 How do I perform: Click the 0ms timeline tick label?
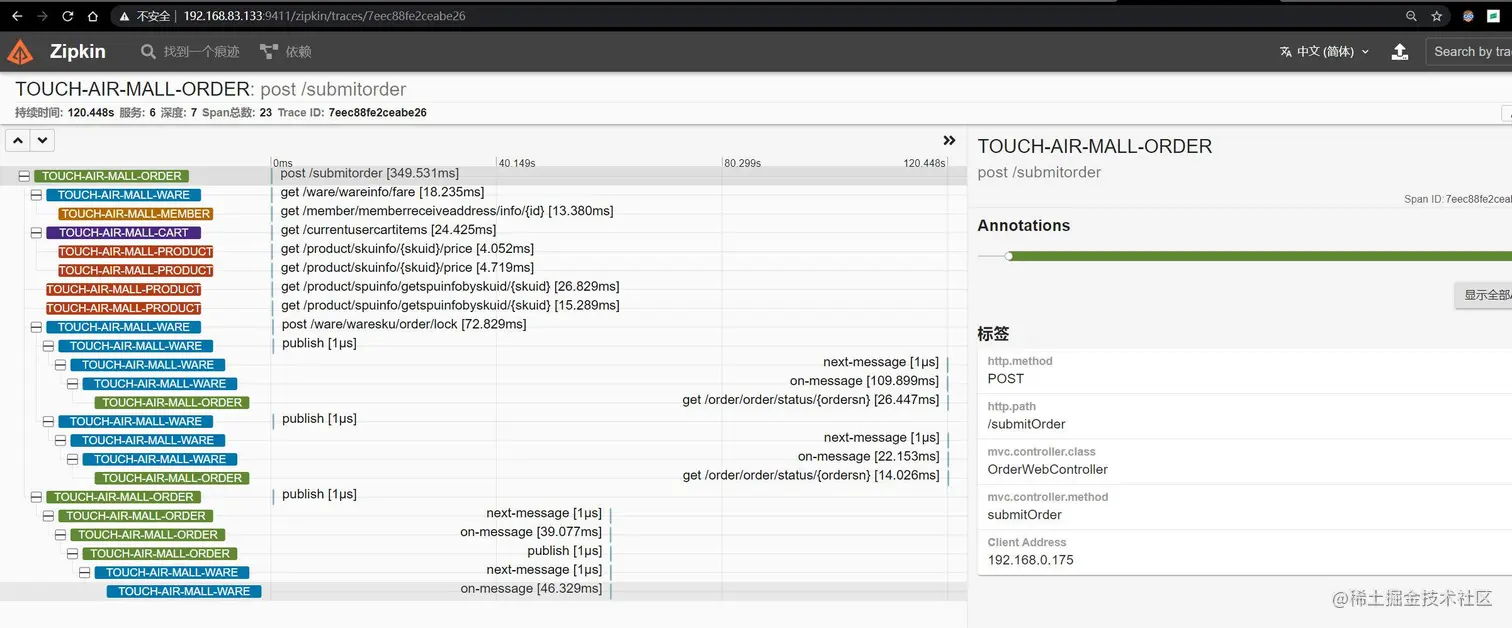pos(283,163)
